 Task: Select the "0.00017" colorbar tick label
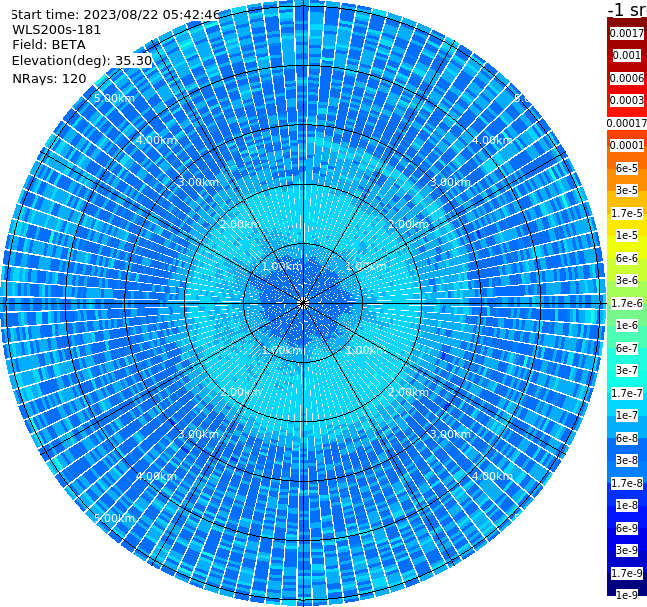(627, 123)
